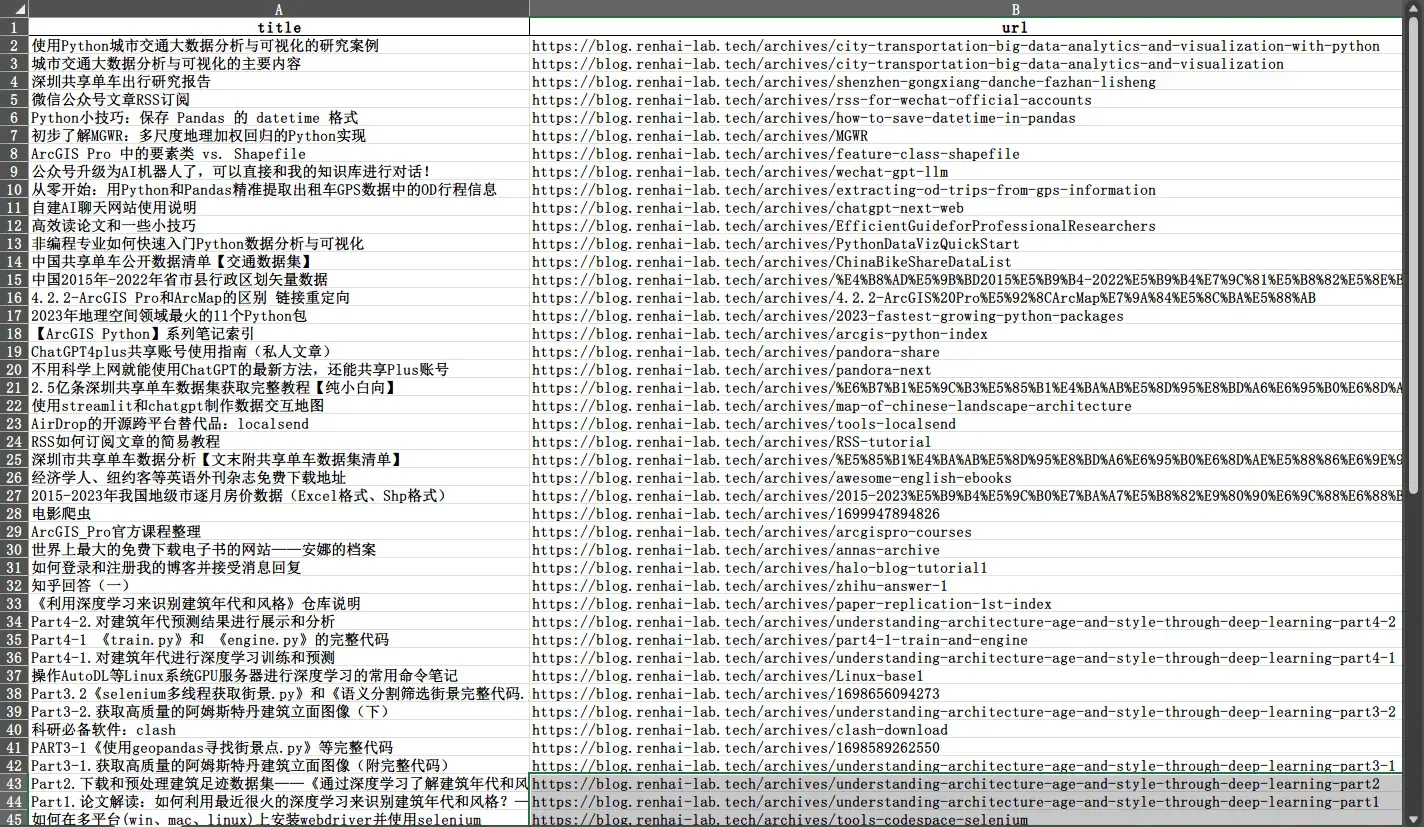Image resolution: width=1424 pixels, height=827 pixels.
Task: Click the URL ending 'extracting-od-trips-from-gps-information'
Action: 844,190
